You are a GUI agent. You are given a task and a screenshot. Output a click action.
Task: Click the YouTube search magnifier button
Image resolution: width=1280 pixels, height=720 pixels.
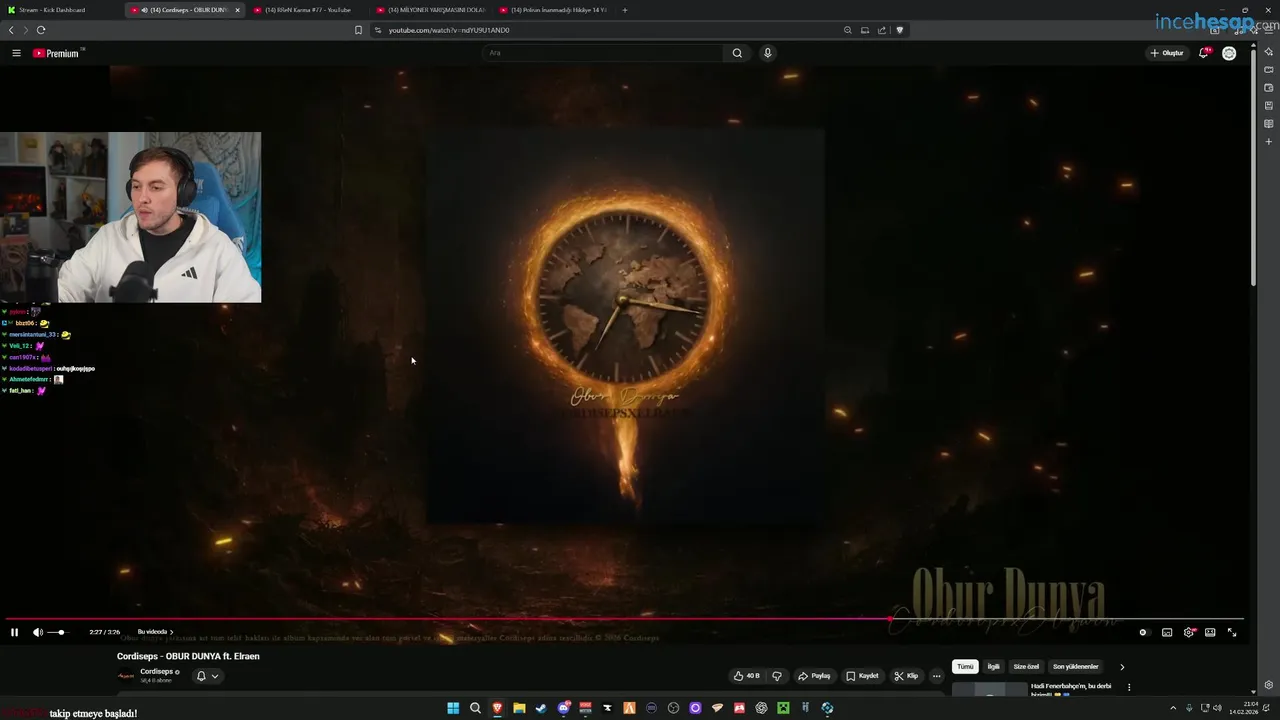737,53
